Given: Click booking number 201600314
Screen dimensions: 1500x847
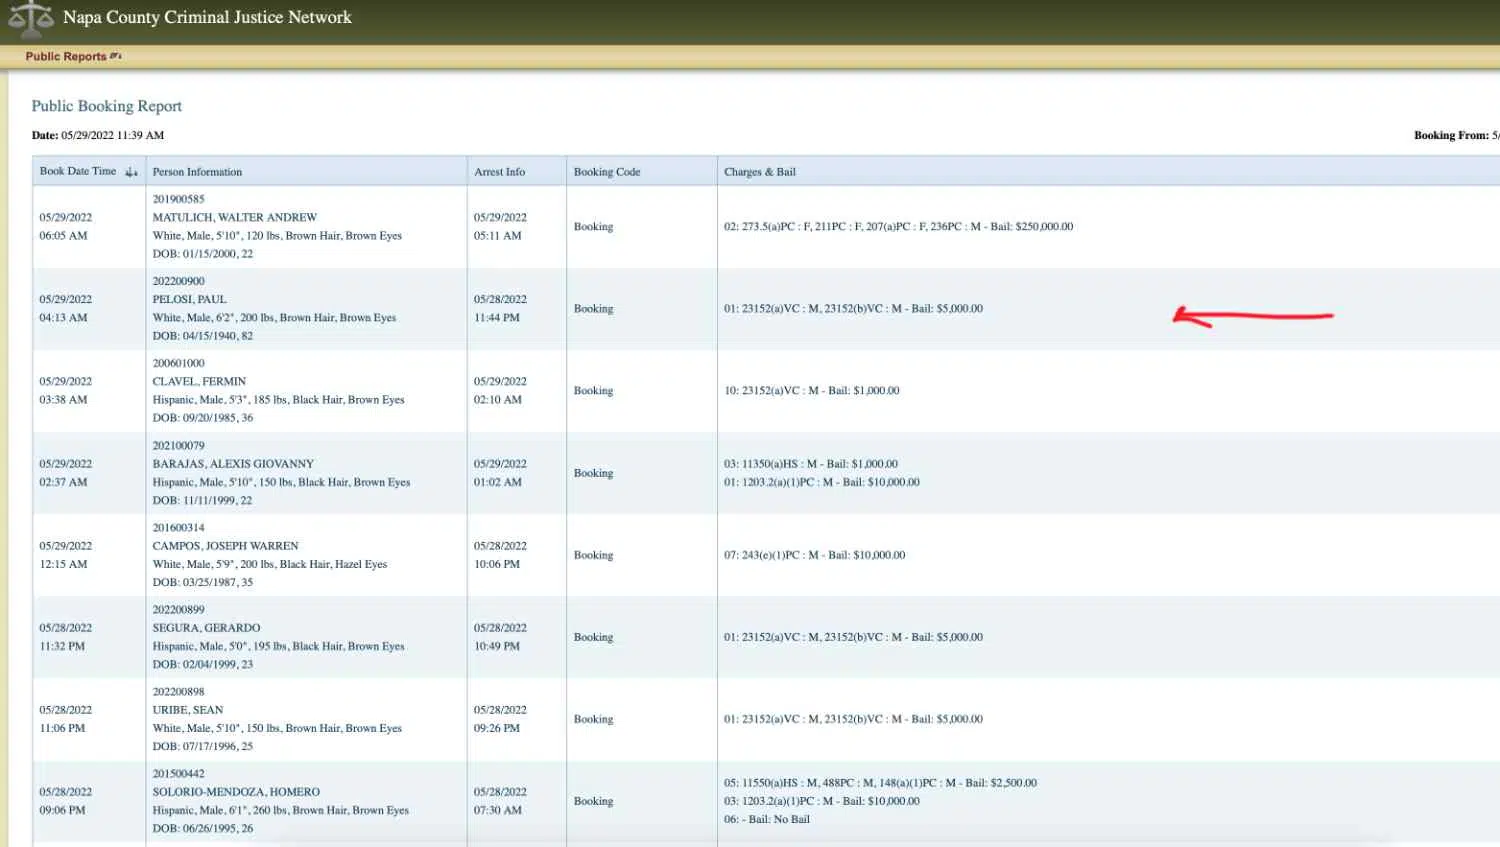Looking at the screenshot, I should coord(178,528).
